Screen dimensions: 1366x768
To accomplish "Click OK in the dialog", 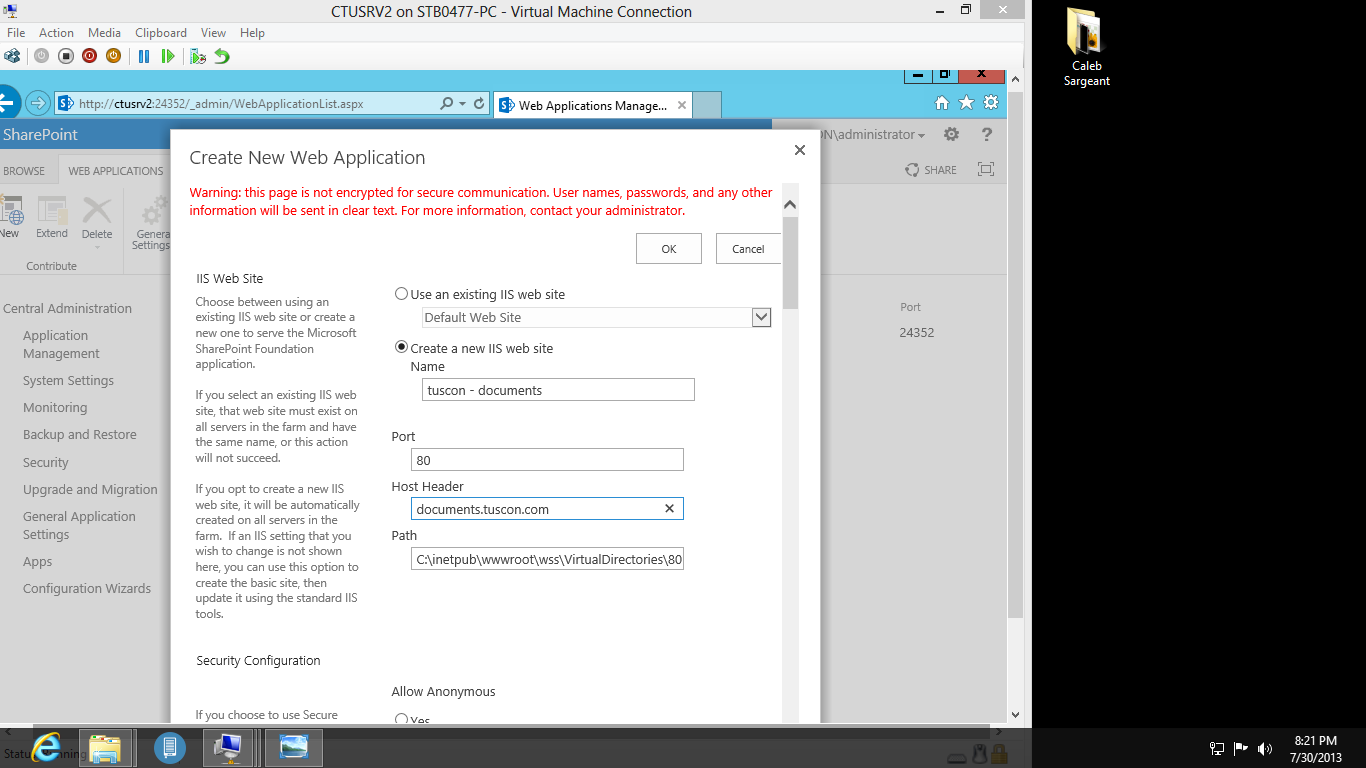I will 669,249.
